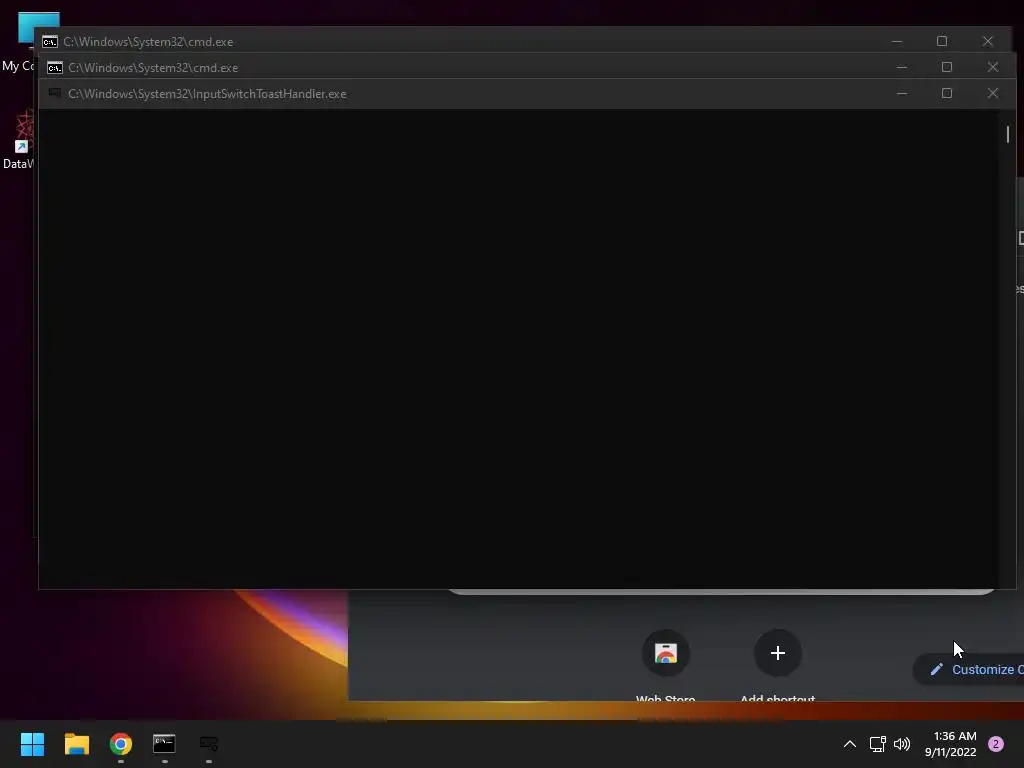Click icon in second cmd.exe title bar
Viewport: 1024px width, 768px height.
[x=55, y=68]
